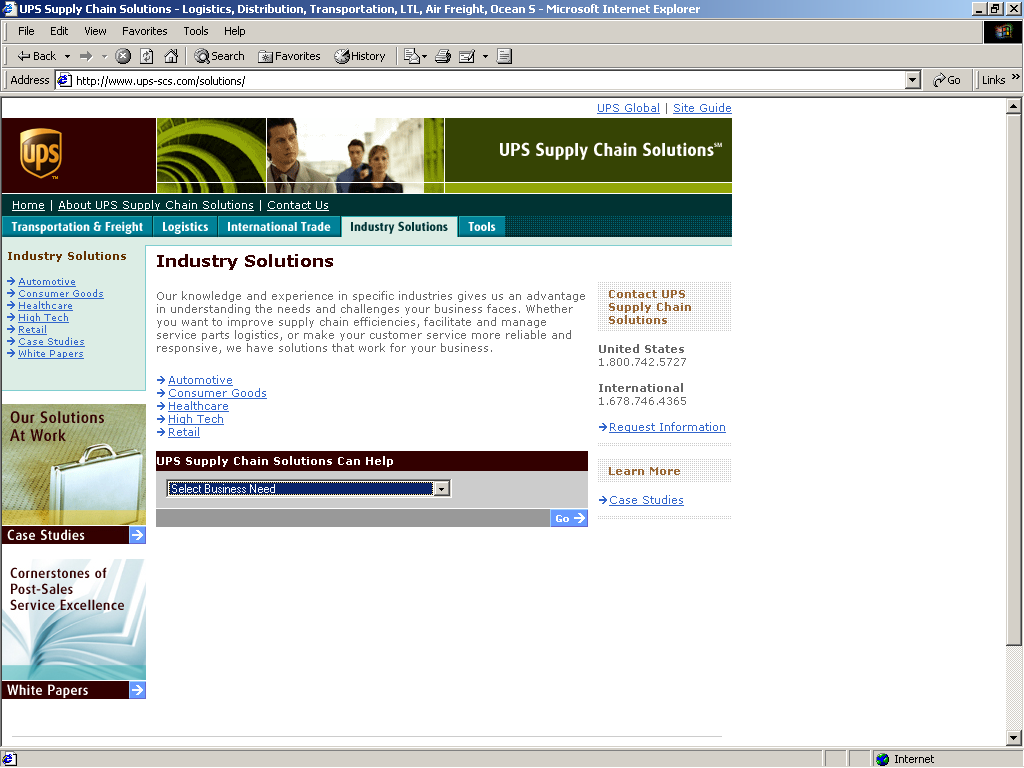
Task: Click the vertical scrollbar up arrow
Action: tap(1014, 106)
